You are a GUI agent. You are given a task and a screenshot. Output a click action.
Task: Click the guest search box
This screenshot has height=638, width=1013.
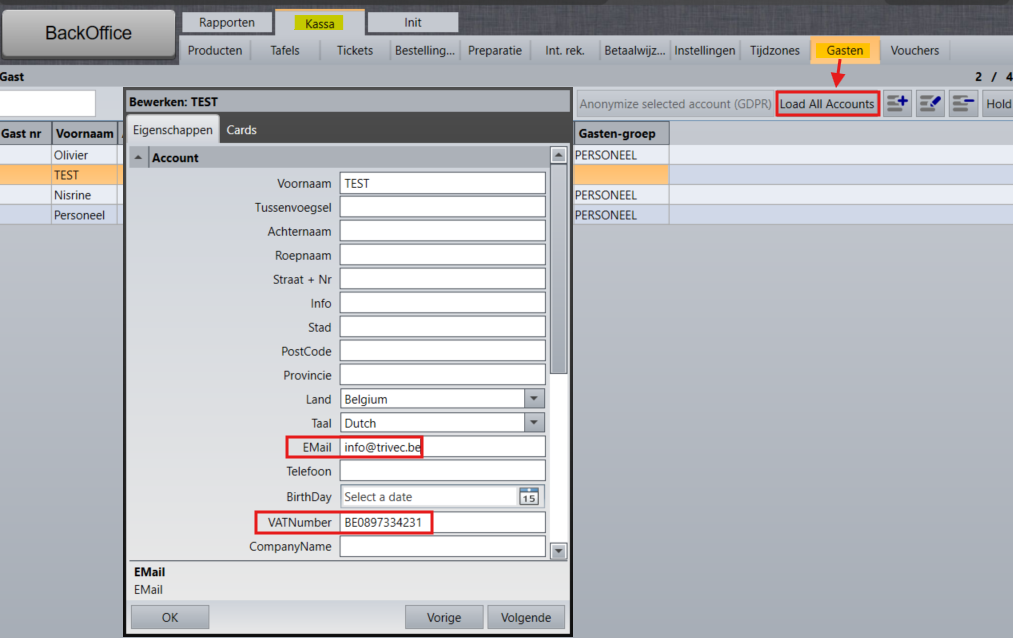[x=47, y=103]
